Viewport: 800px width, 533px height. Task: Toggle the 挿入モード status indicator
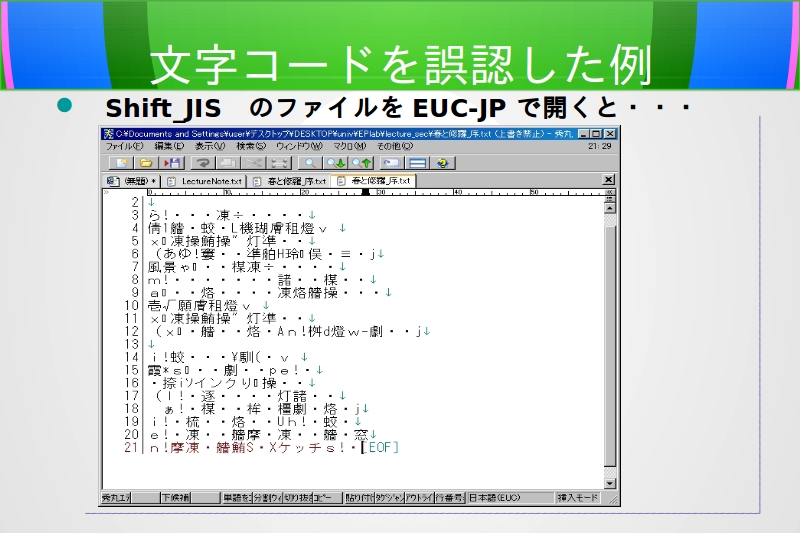[x=578, y=497]
